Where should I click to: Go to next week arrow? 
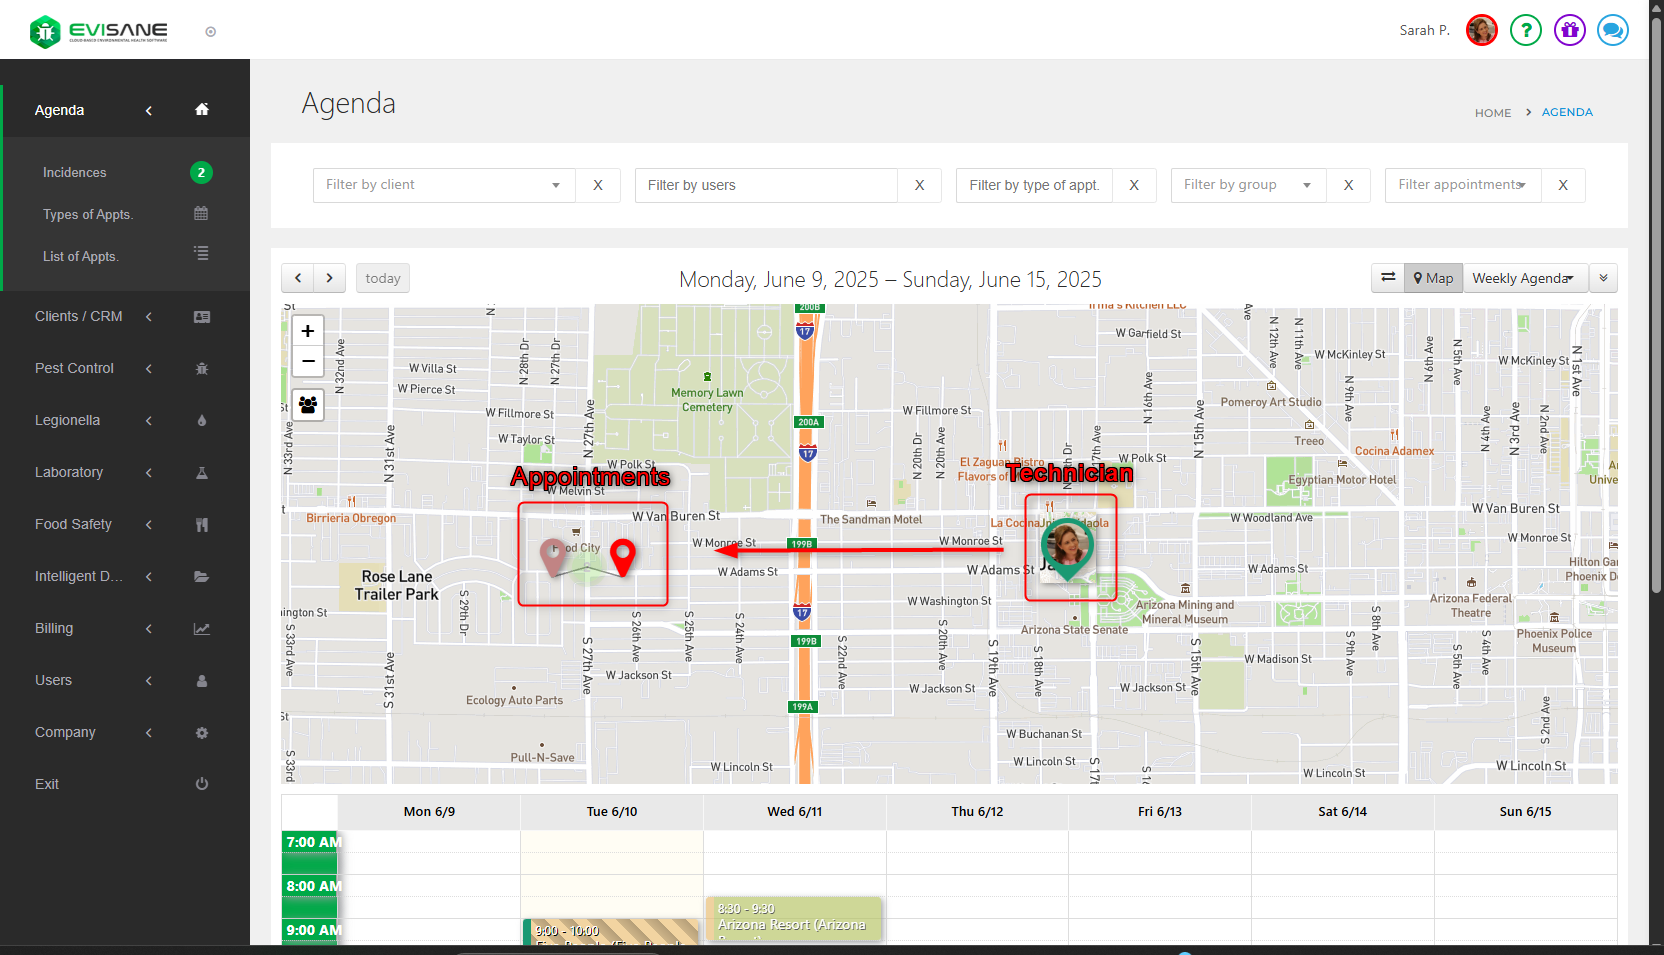(x=330, y=278)
